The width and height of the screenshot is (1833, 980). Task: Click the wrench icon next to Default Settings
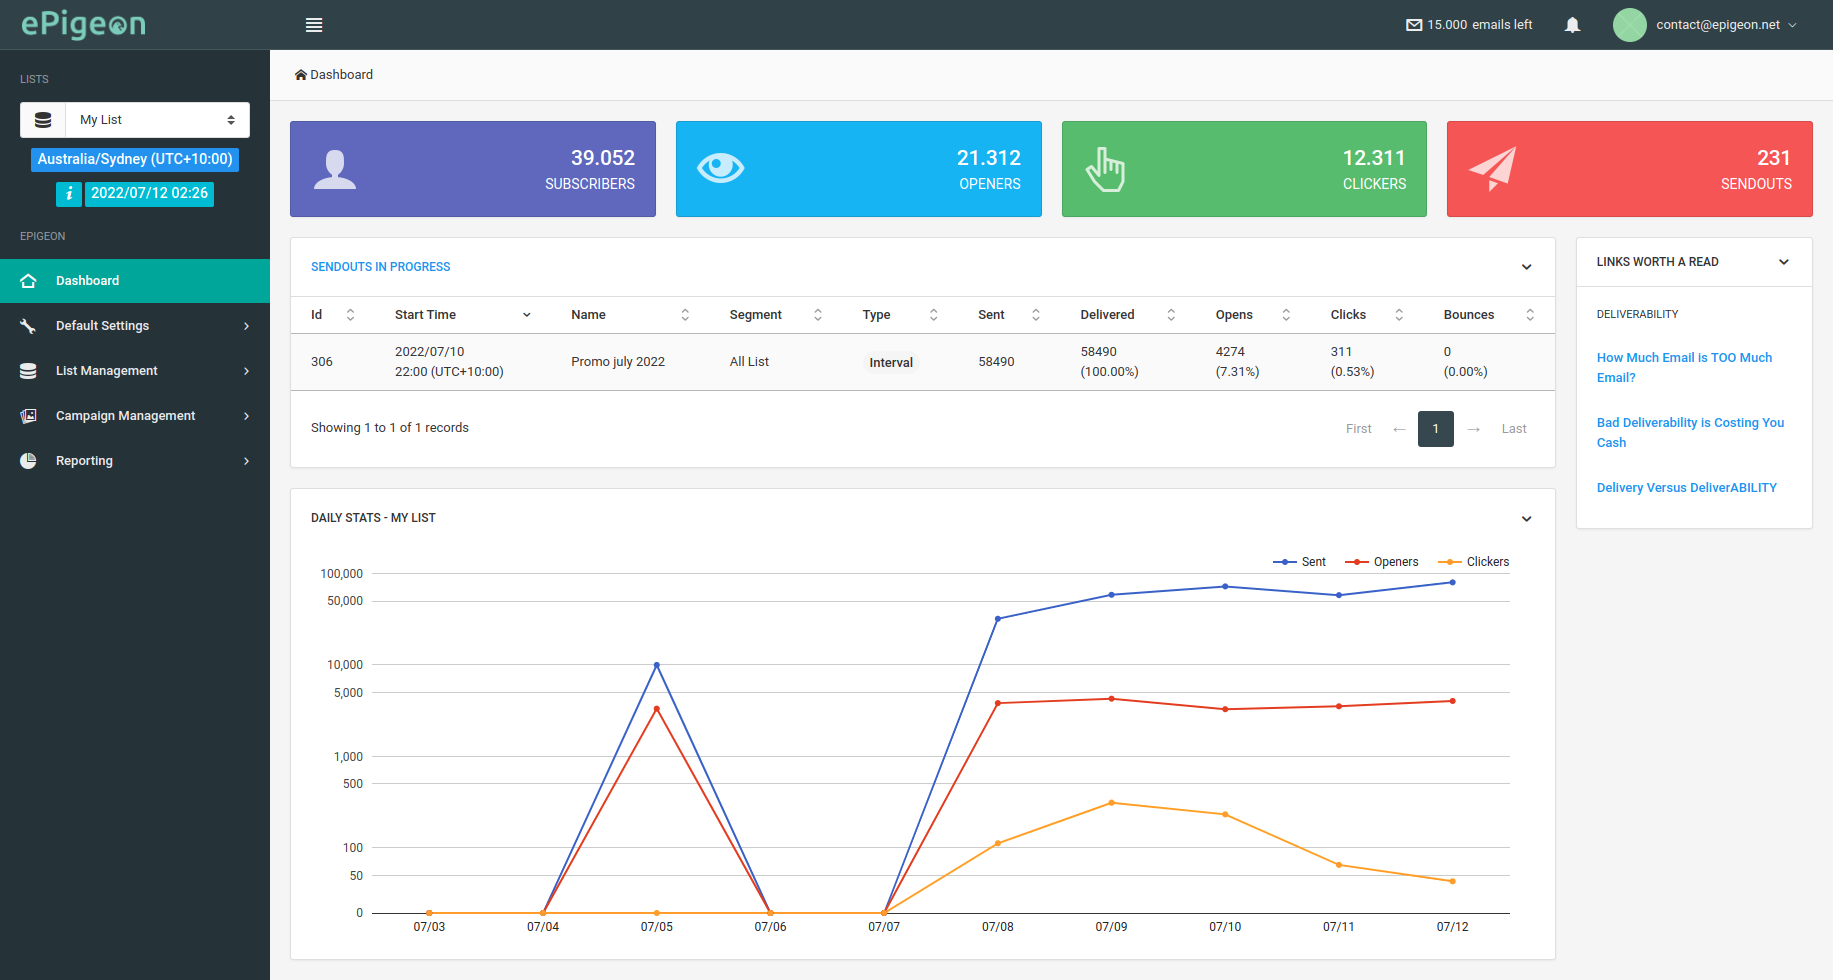coord(27,325)
